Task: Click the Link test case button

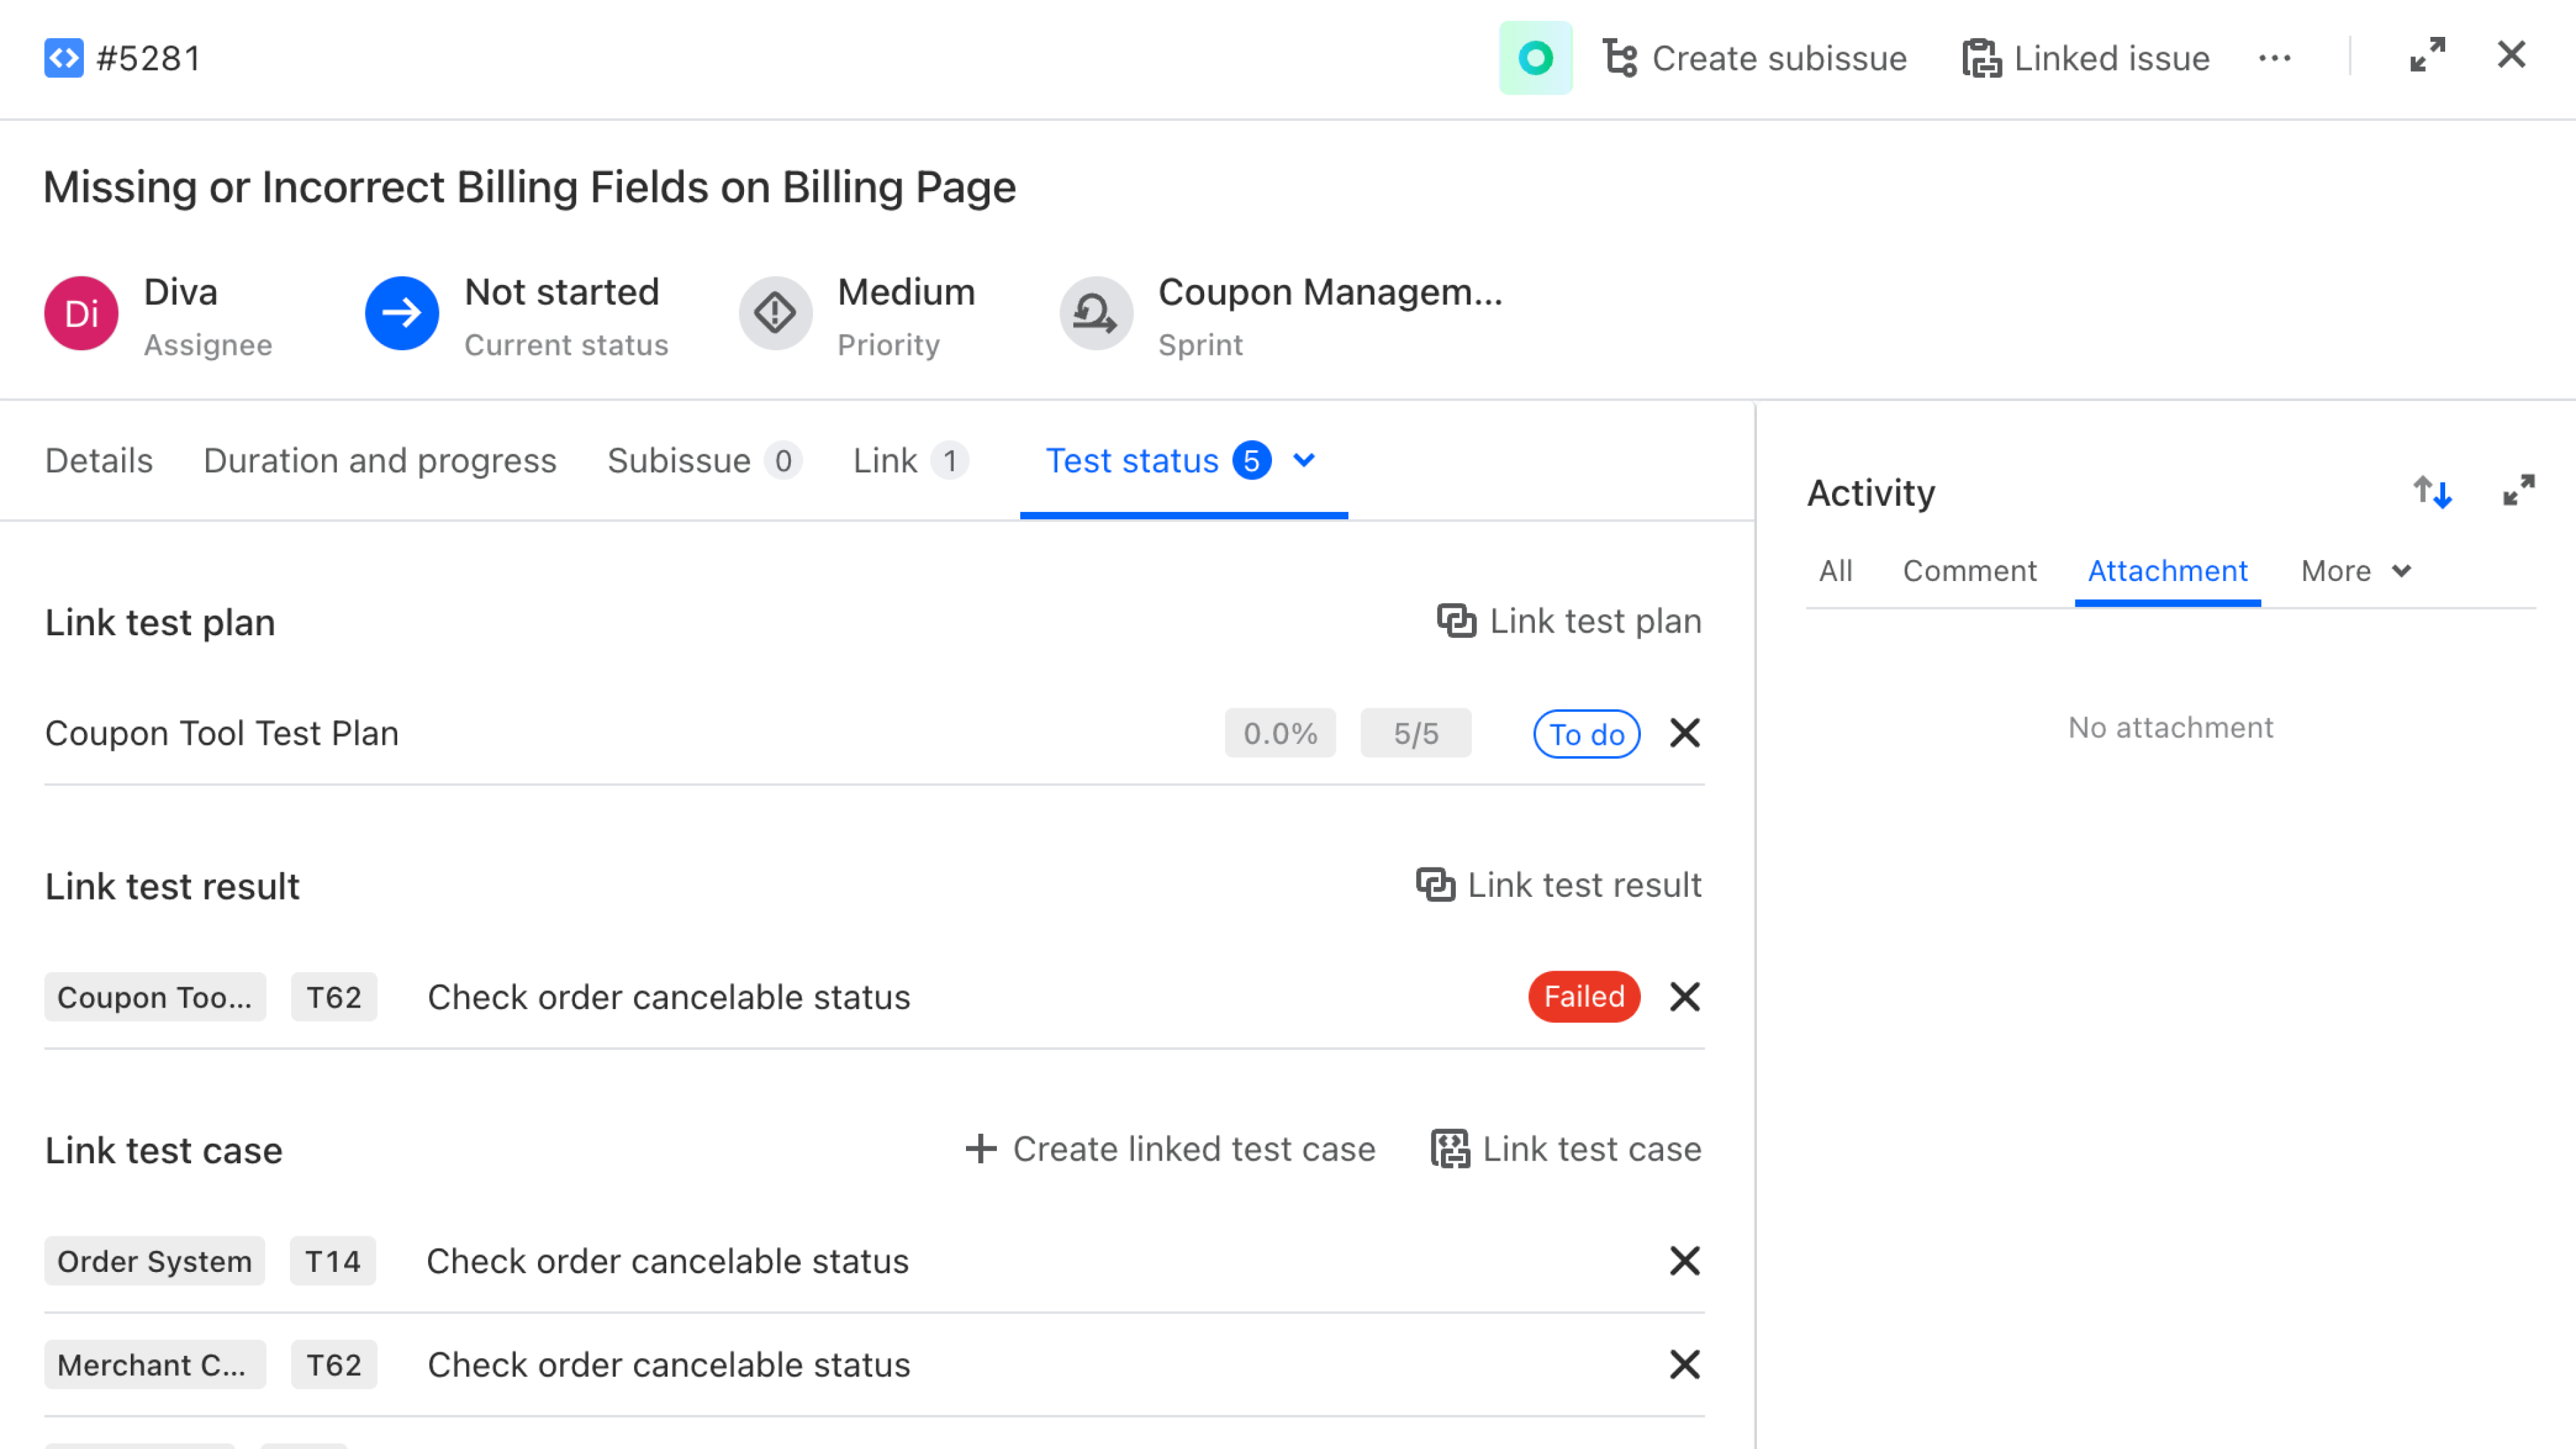Action: (1565, 1148)
